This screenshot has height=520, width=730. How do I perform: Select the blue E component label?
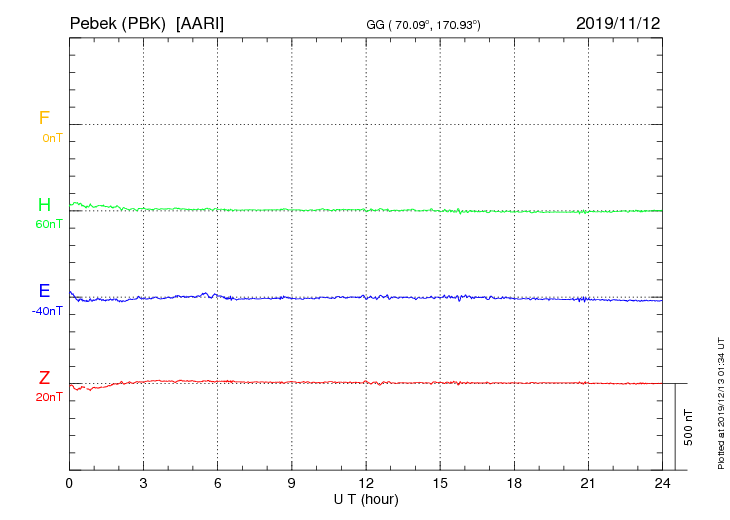(44, 291)
